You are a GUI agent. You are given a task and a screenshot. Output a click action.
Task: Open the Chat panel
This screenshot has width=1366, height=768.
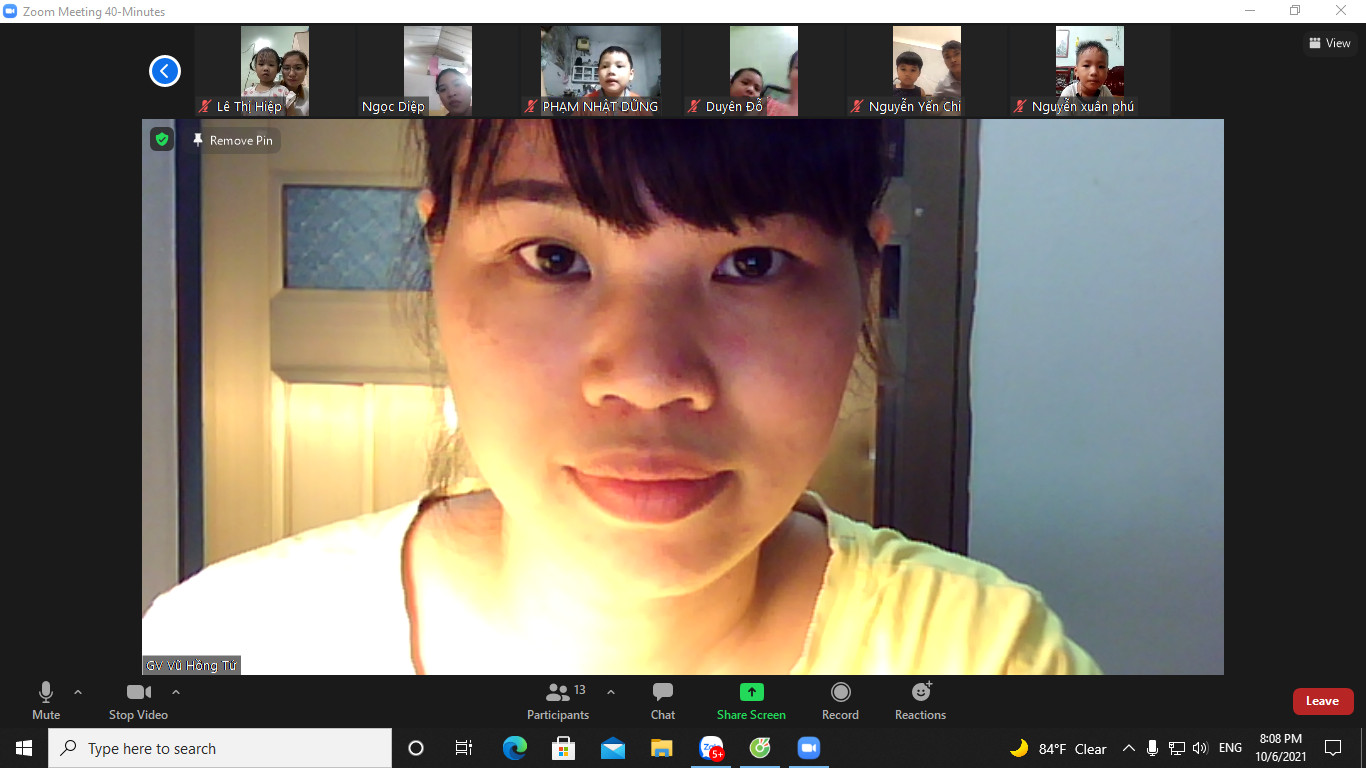coord(662,701)
